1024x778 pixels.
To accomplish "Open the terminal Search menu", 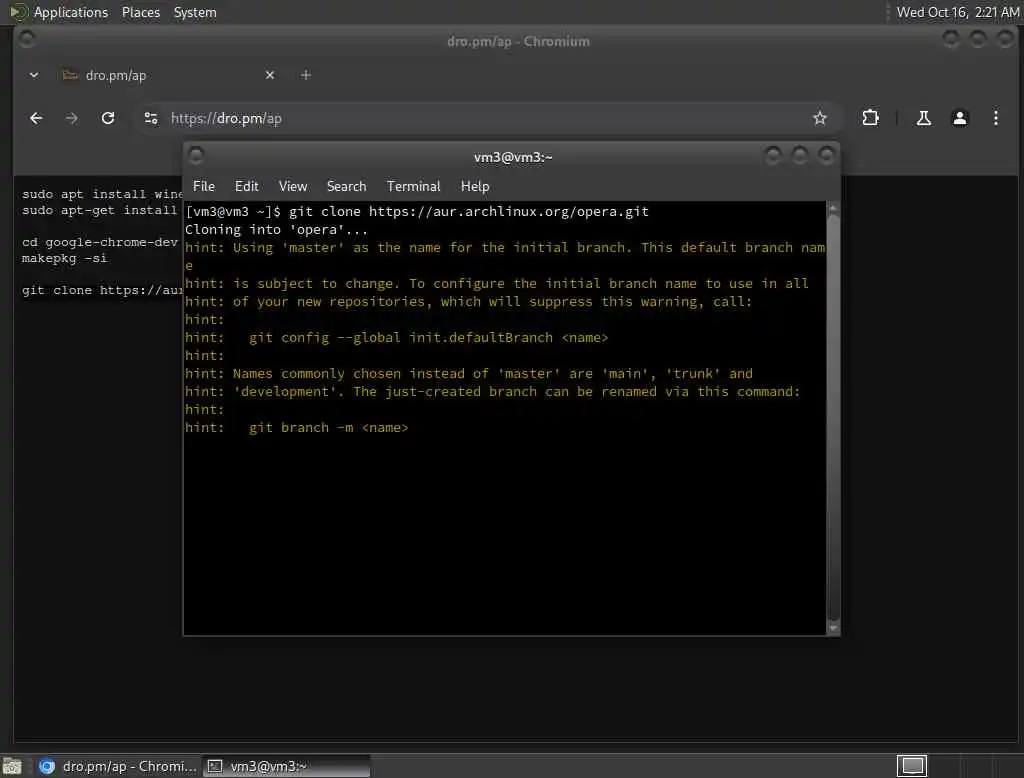I will click(346, 186).
